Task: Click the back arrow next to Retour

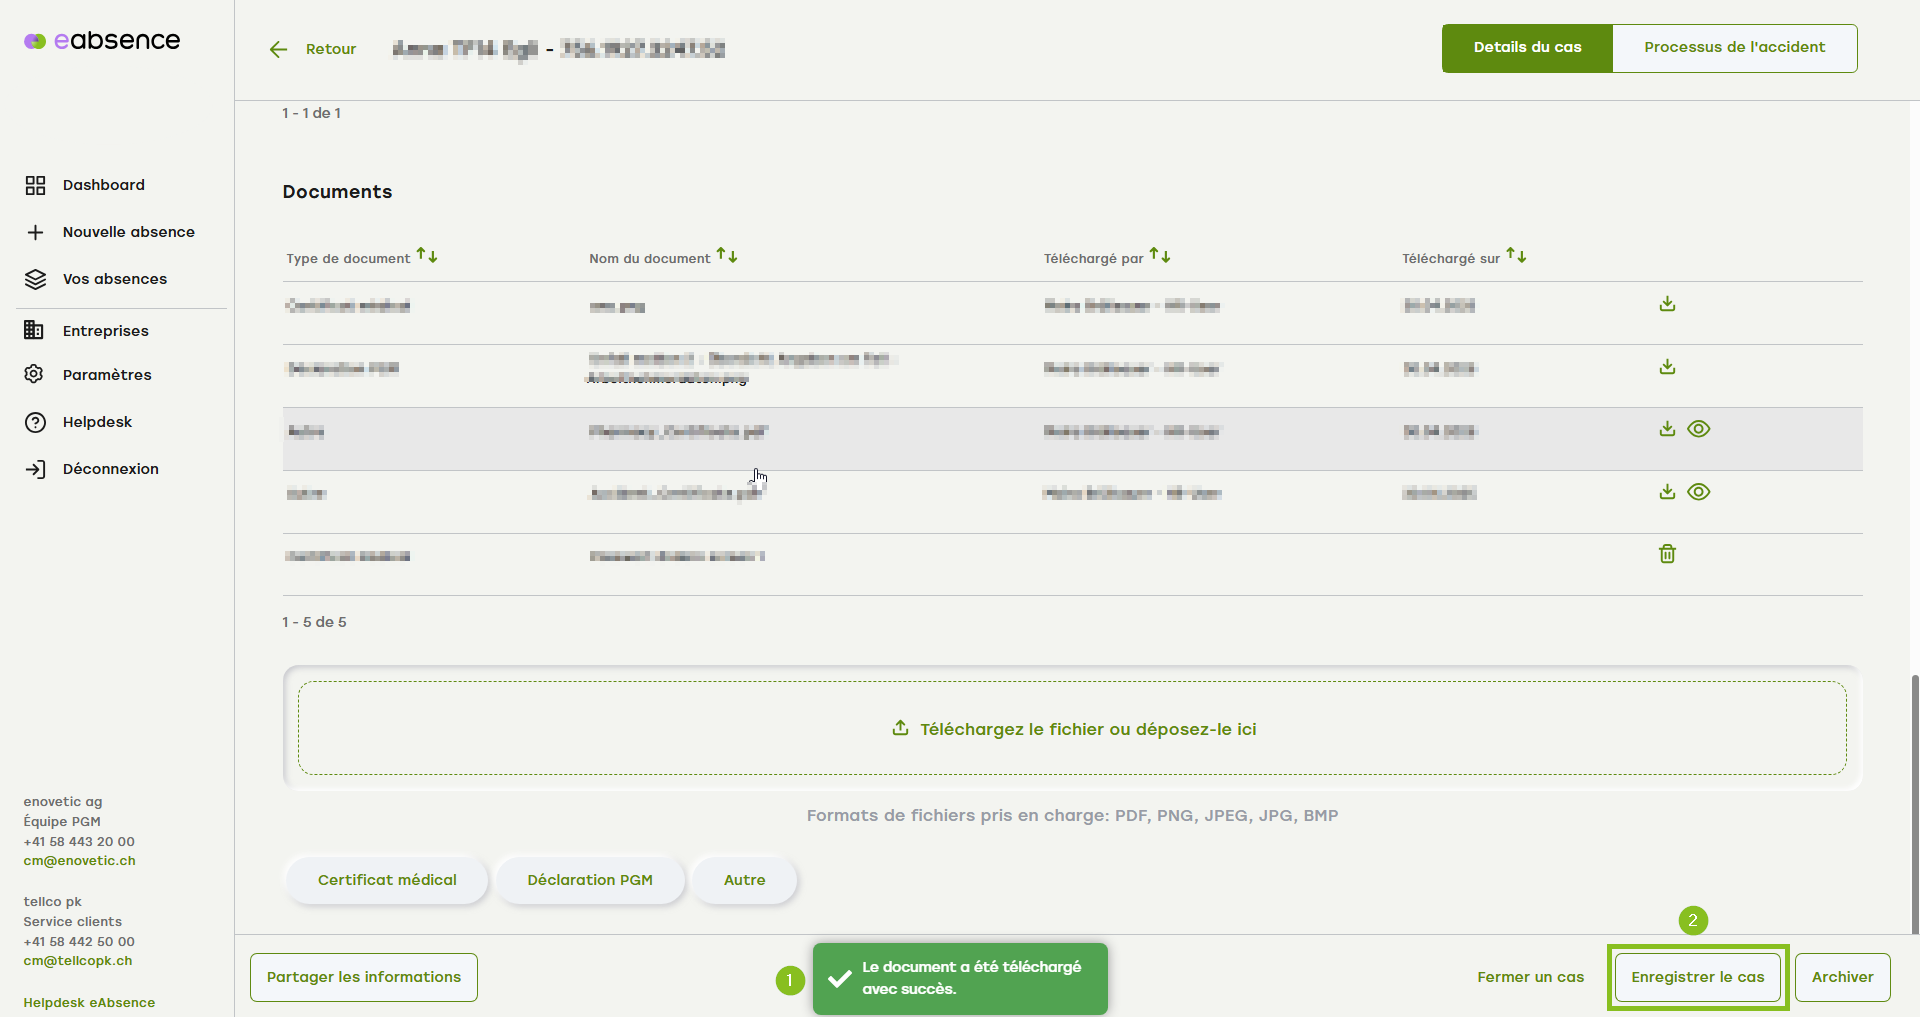Action: [x=278, y=49]
